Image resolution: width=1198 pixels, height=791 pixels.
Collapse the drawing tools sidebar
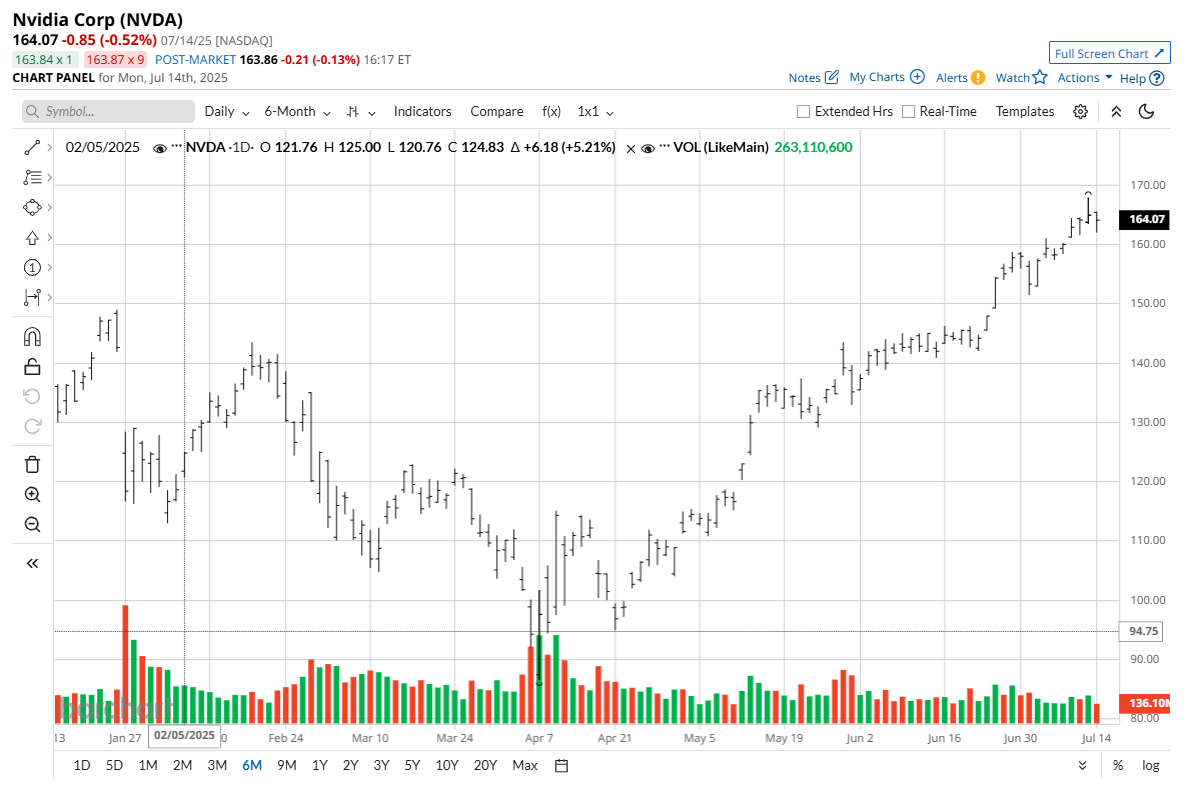(x=32, y=563)
